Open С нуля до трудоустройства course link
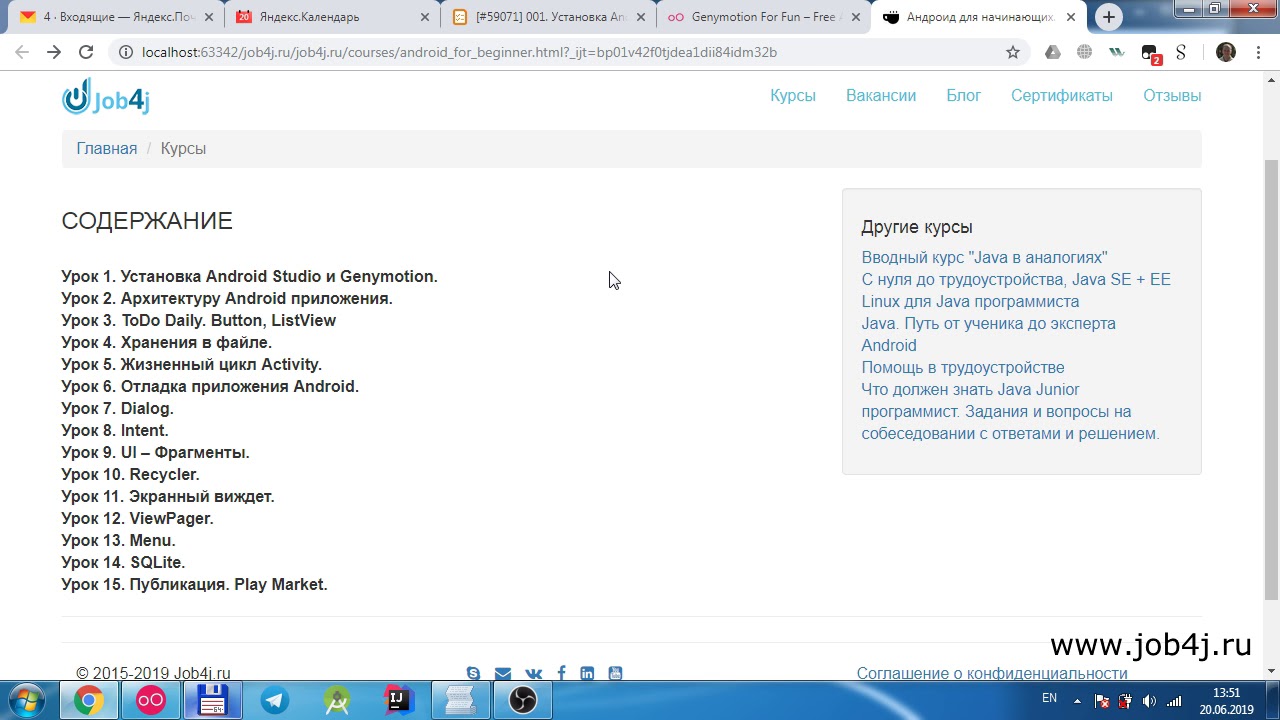 pos(1016,279)
